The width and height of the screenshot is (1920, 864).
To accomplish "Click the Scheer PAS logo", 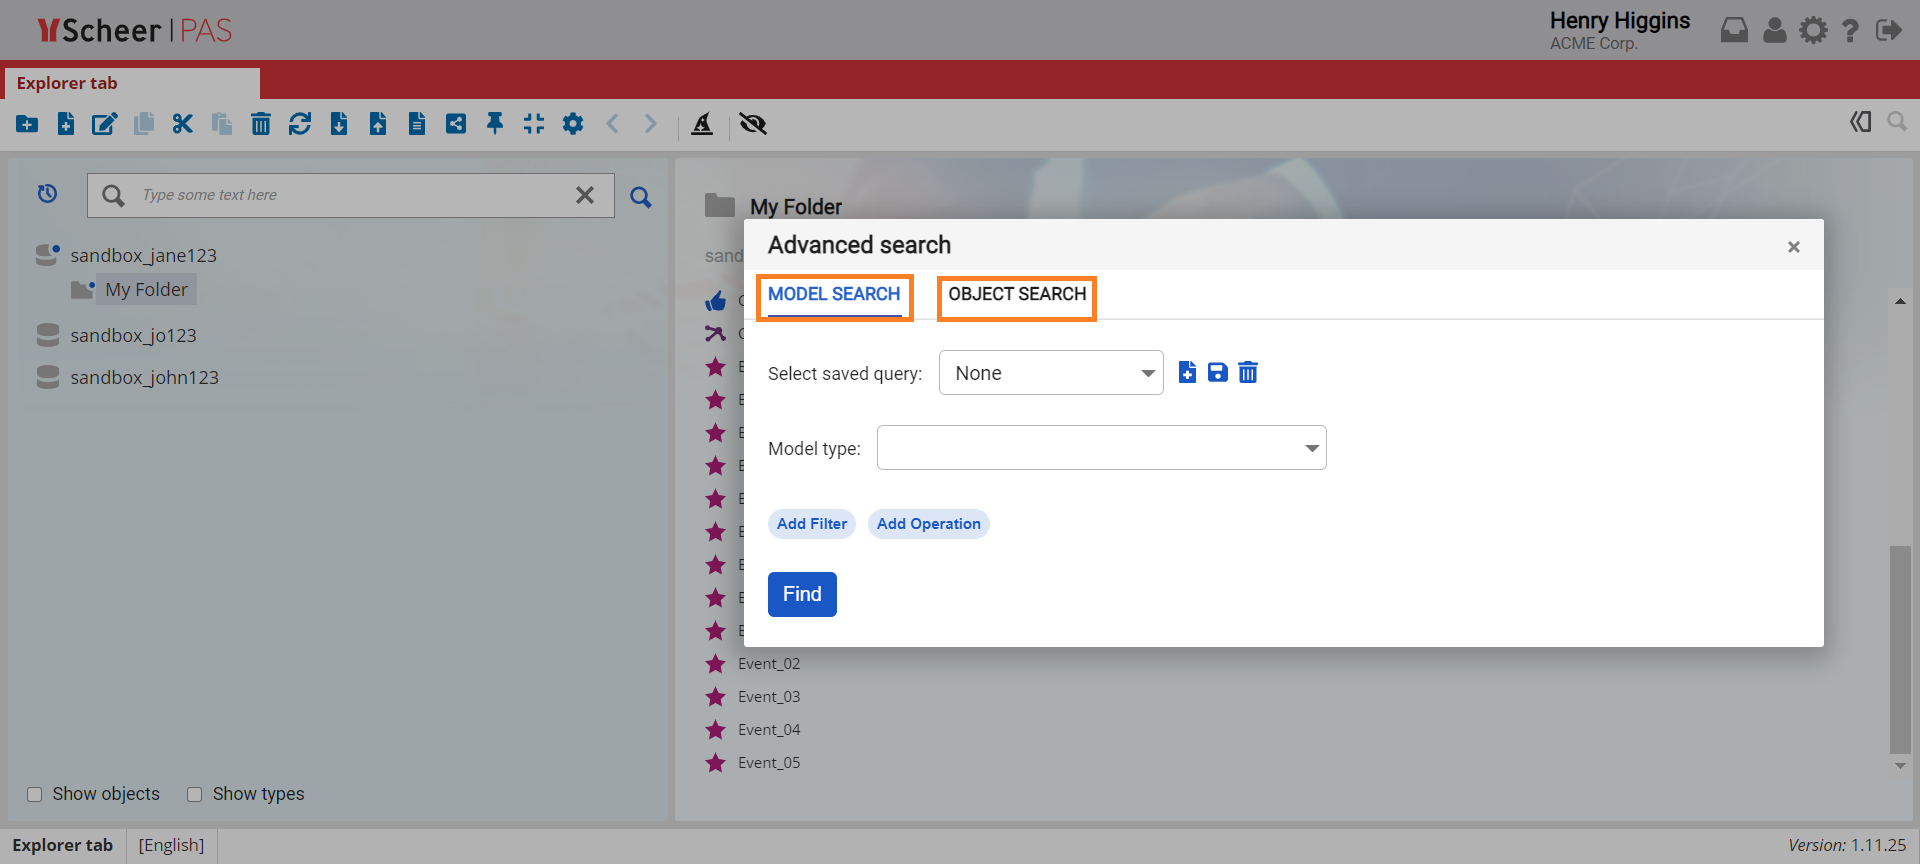I will tap(135, 31).
